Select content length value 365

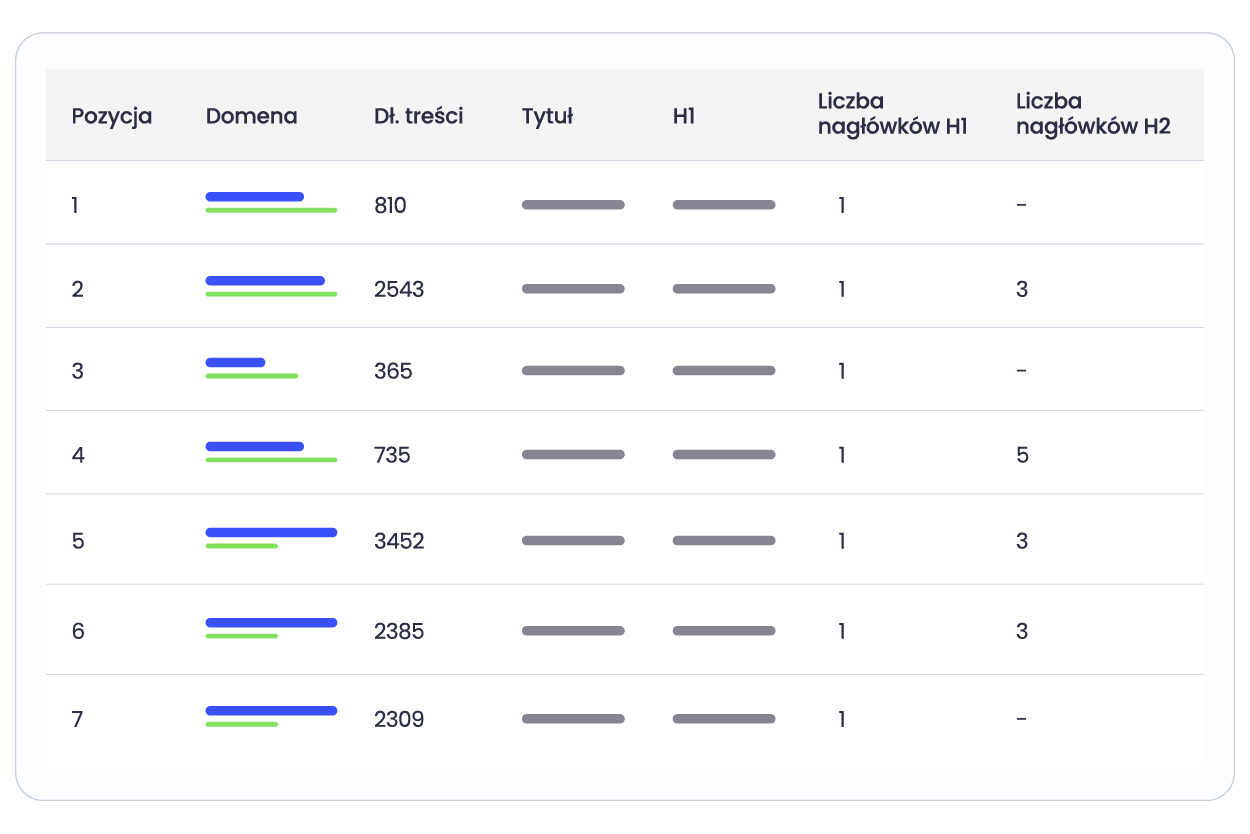click(393, 371)
